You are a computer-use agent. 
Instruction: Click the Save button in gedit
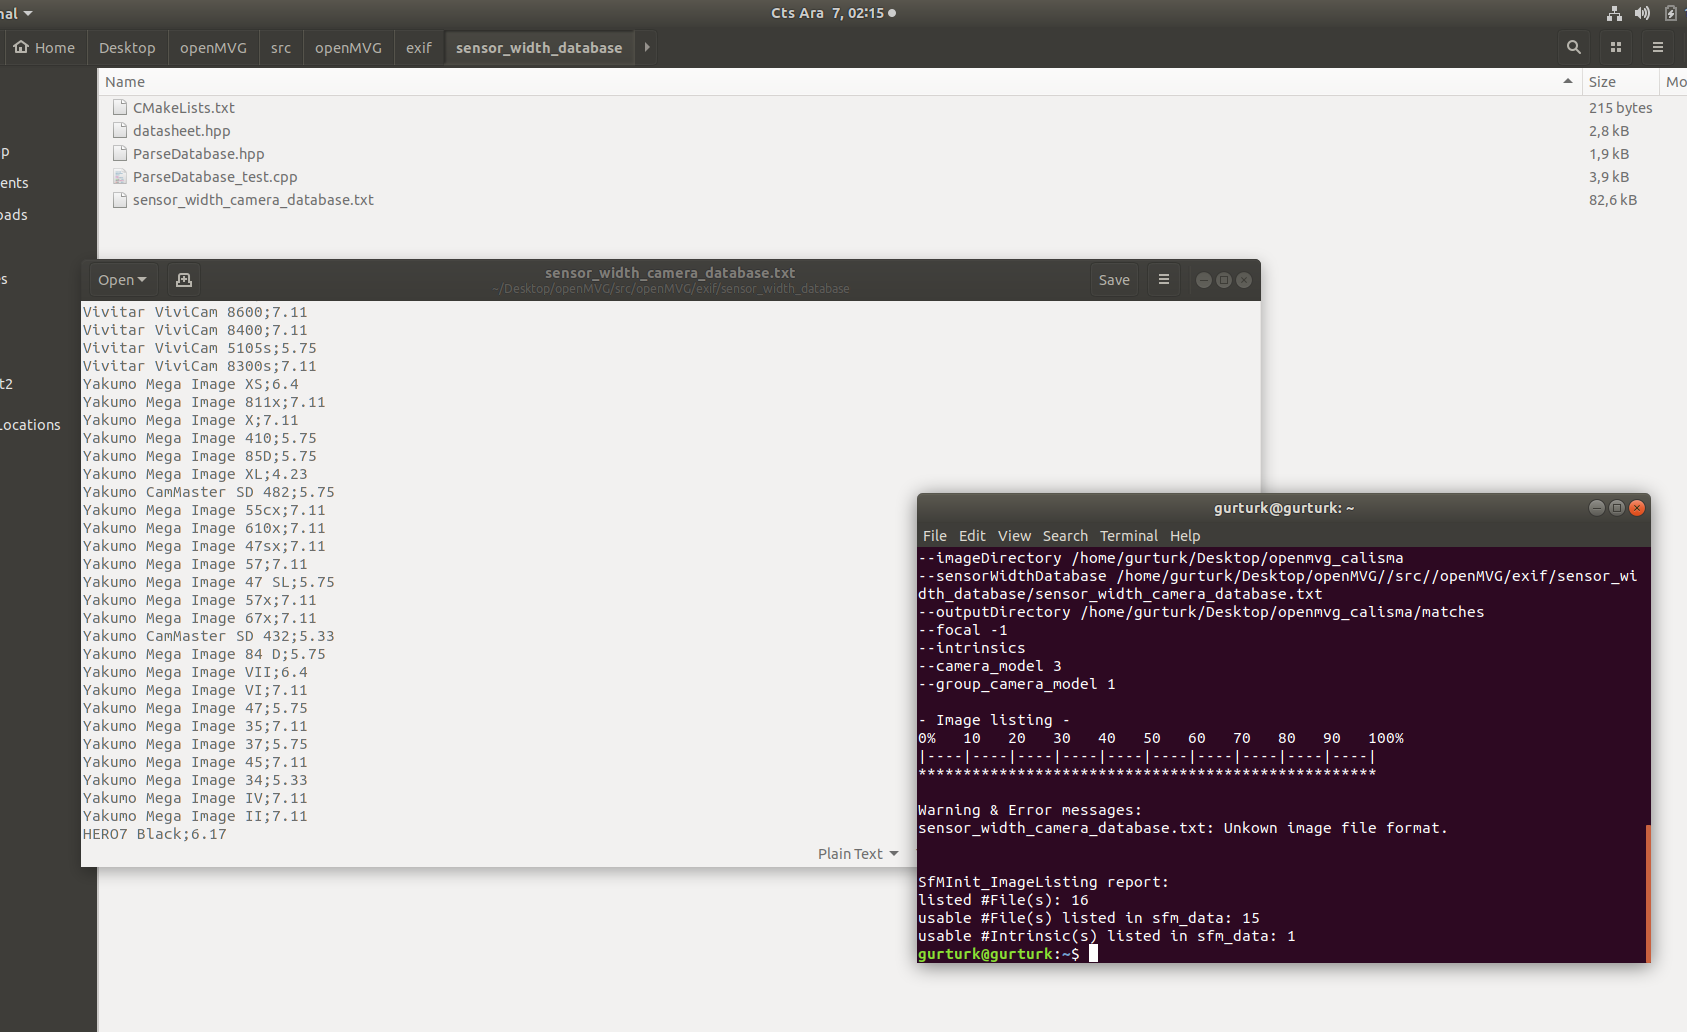(1113, 279)
